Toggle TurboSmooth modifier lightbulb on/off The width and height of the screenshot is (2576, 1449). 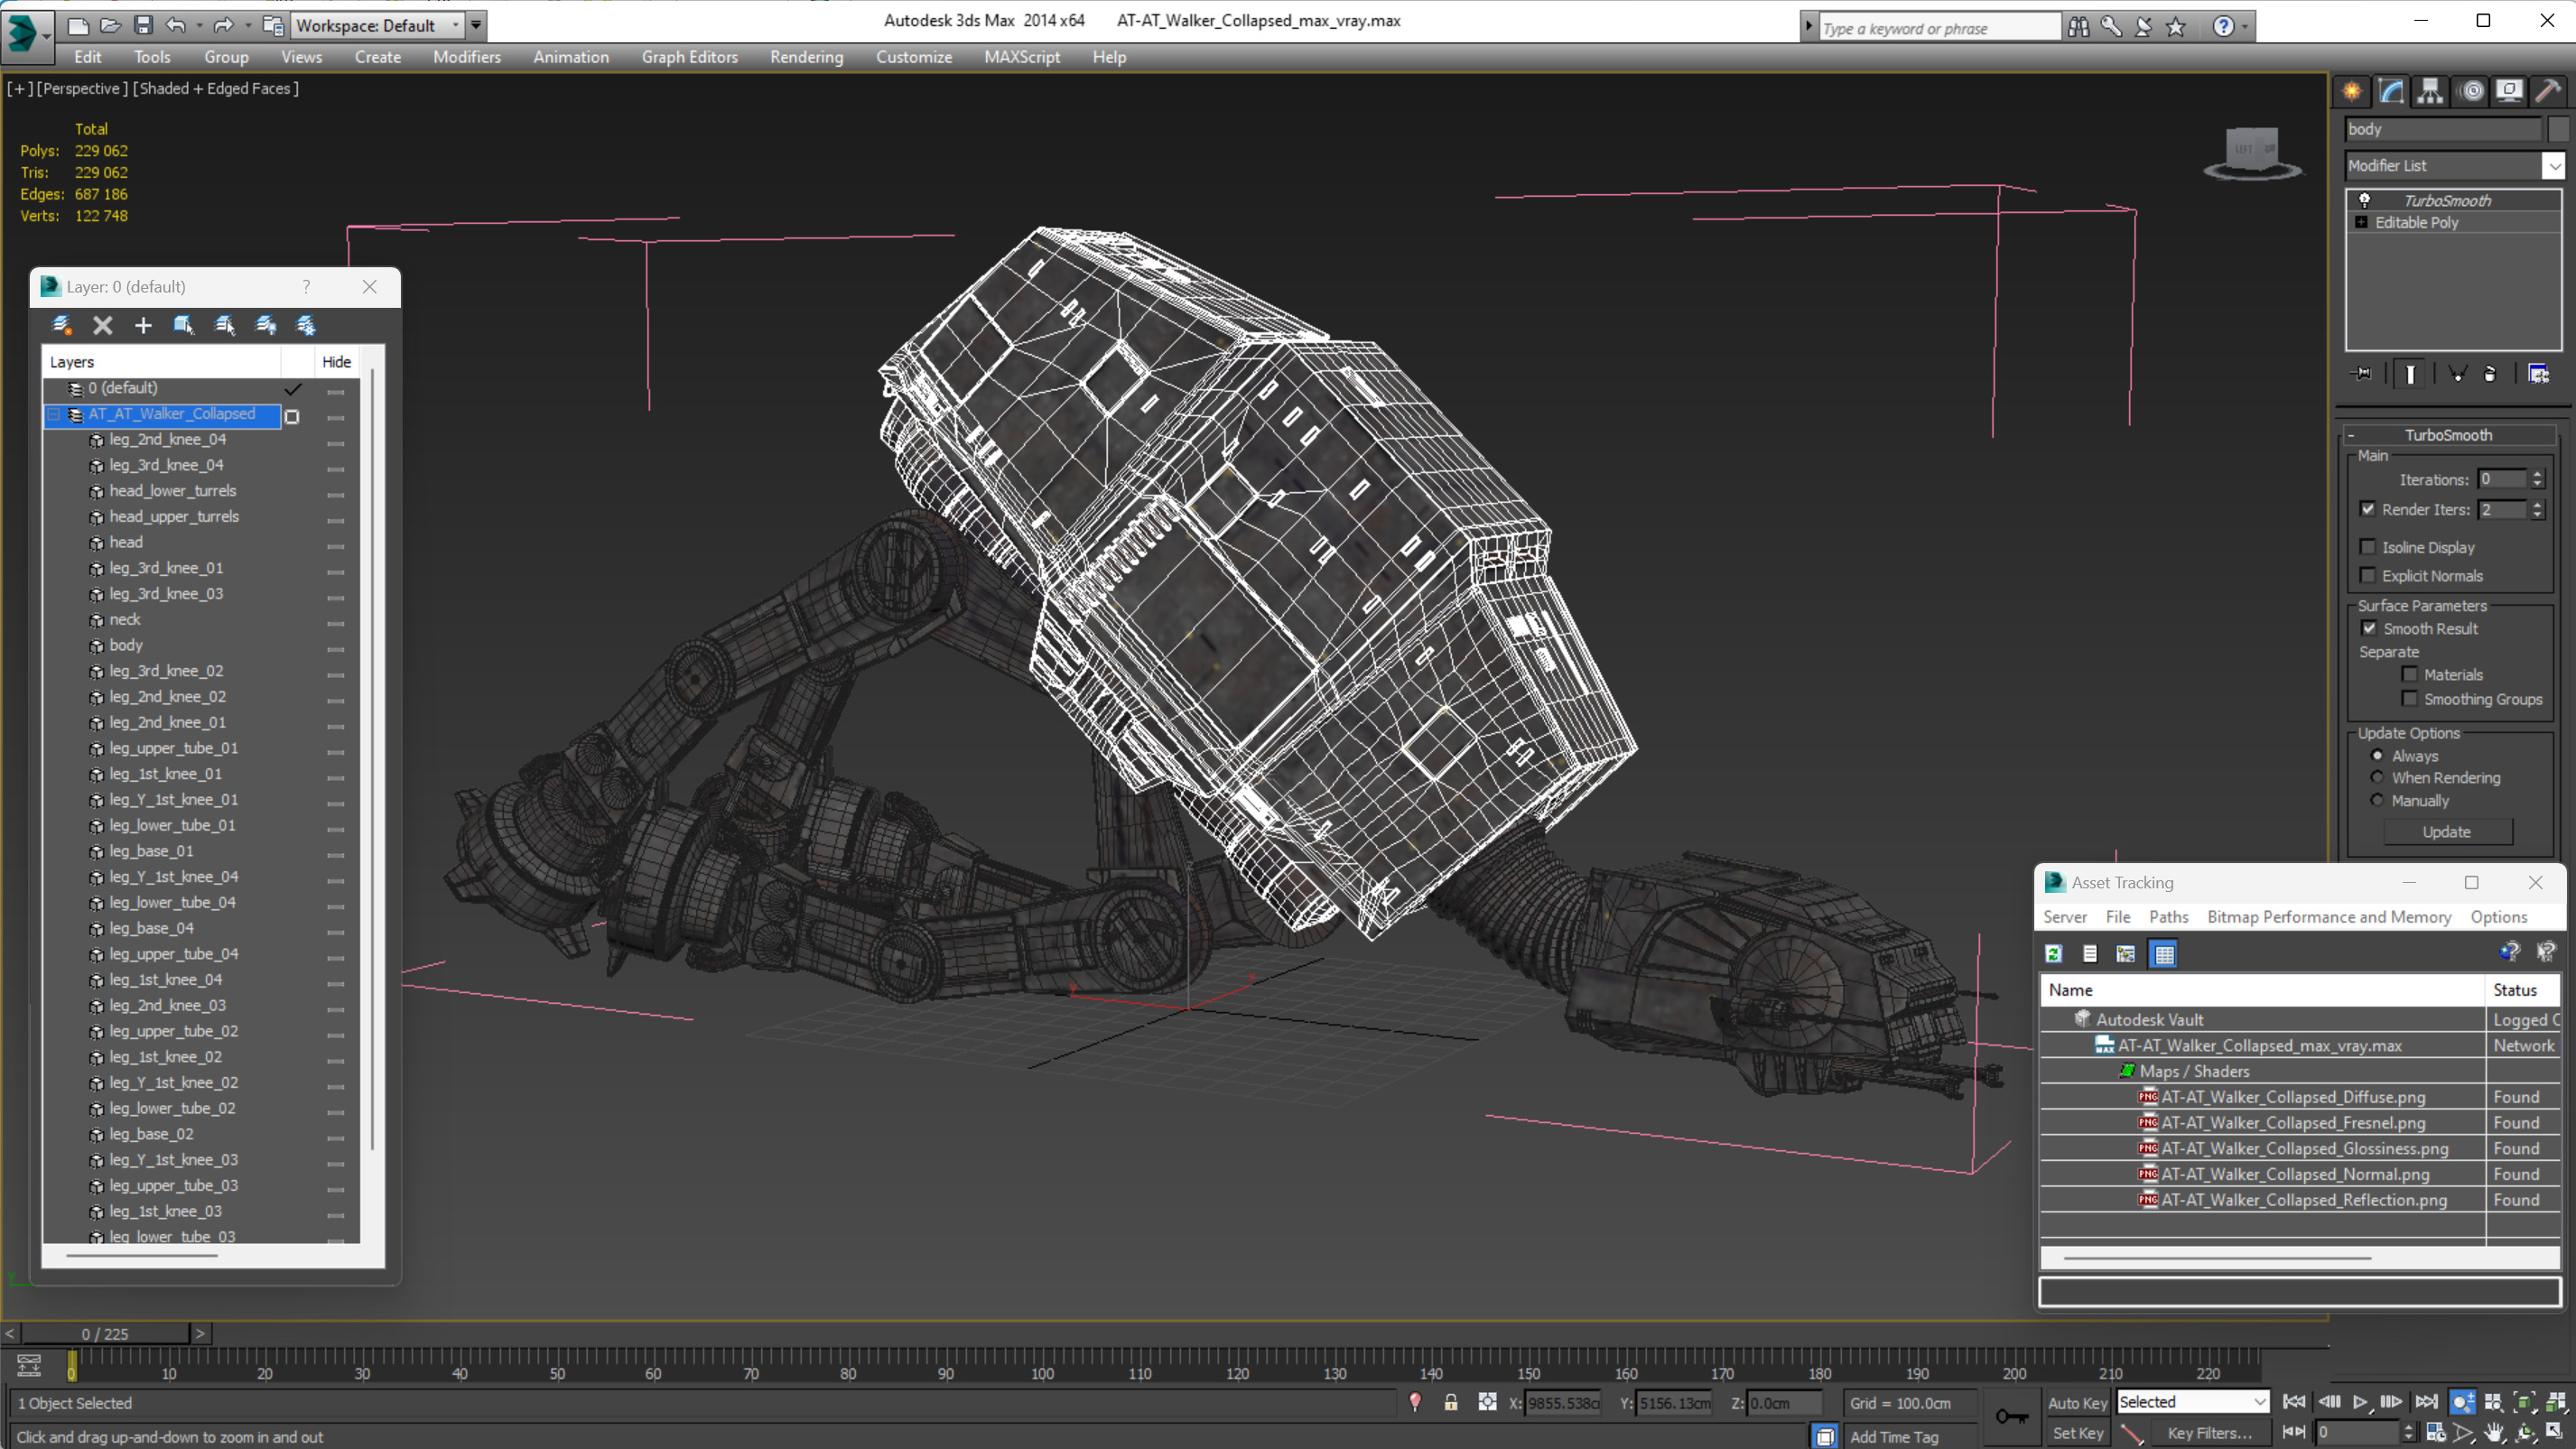click(2365, 200)
